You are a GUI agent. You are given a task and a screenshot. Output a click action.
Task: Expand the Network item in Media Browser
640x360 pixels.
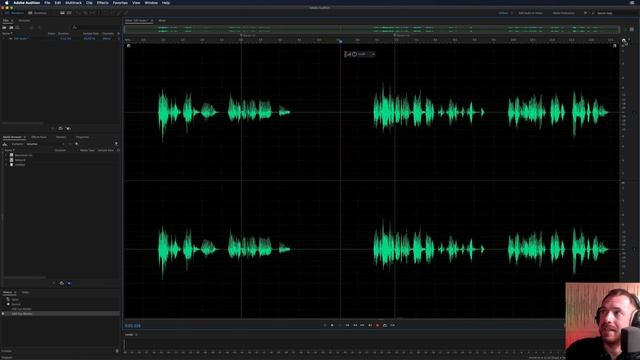click(x=6, y=160)
